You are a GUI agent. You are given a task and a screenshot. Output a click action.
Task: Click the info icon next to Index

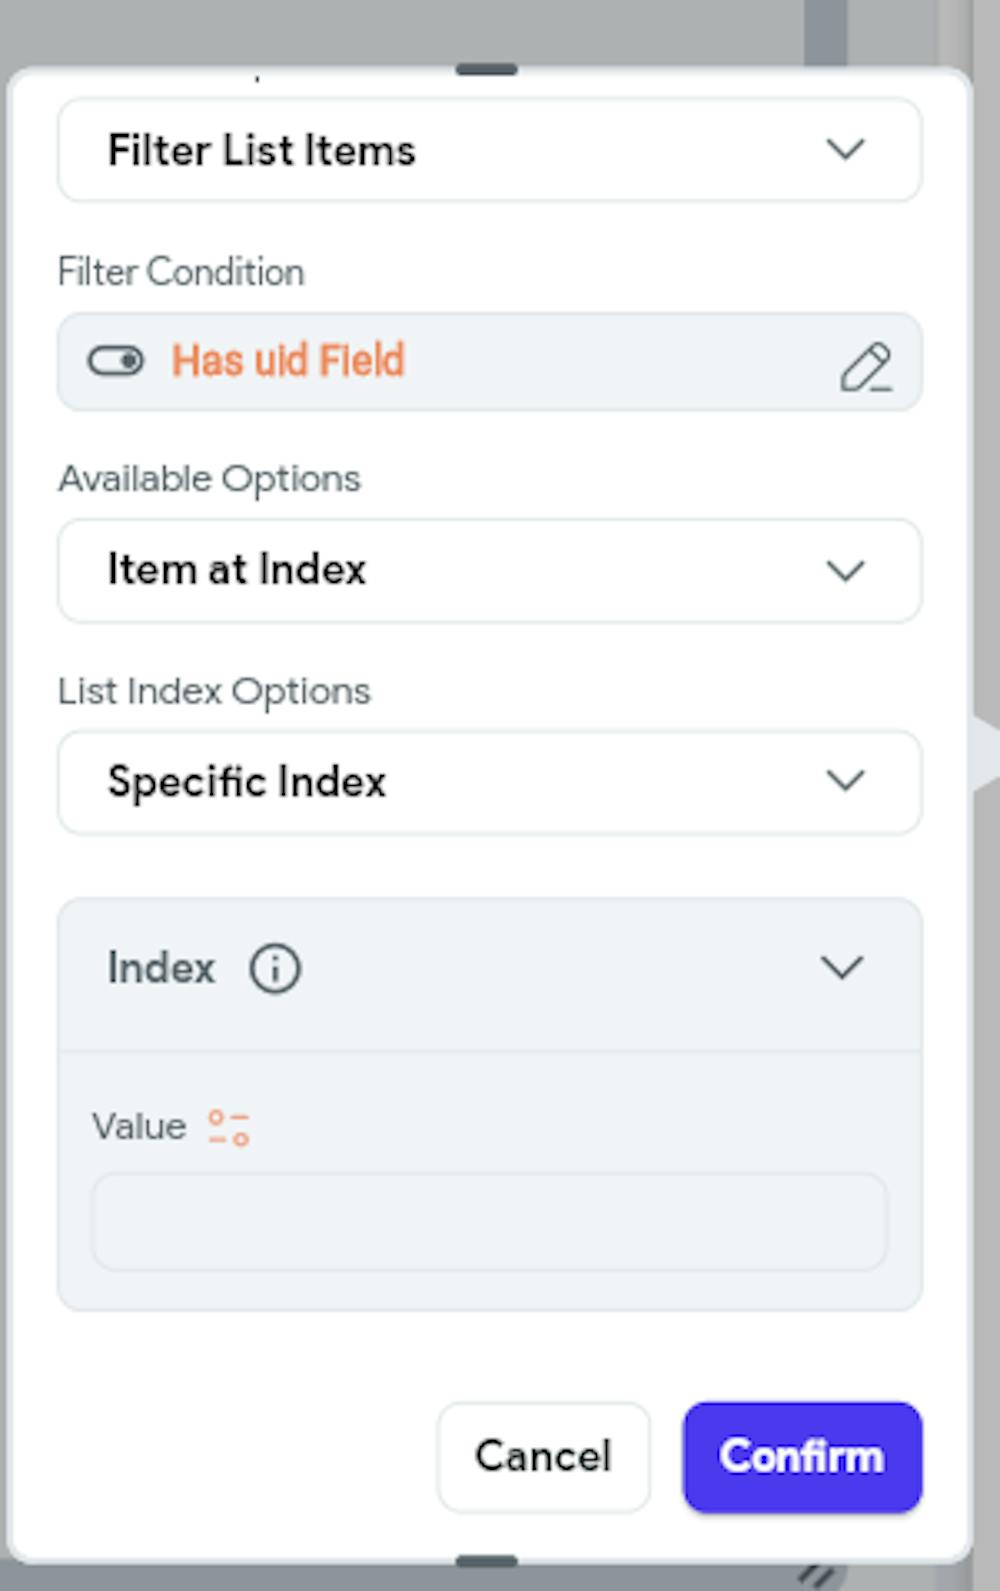274,967
